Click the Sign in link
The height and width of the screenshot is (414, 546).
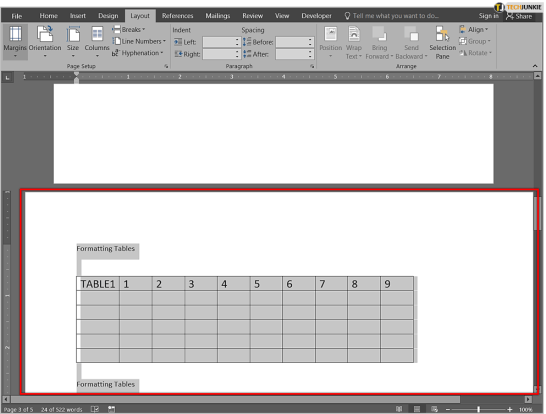(488, 16)
